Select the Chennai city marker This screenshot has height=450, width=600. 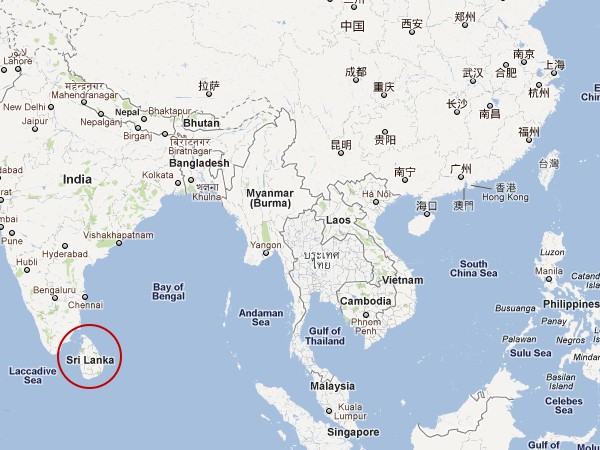click(x=85, y=297)
